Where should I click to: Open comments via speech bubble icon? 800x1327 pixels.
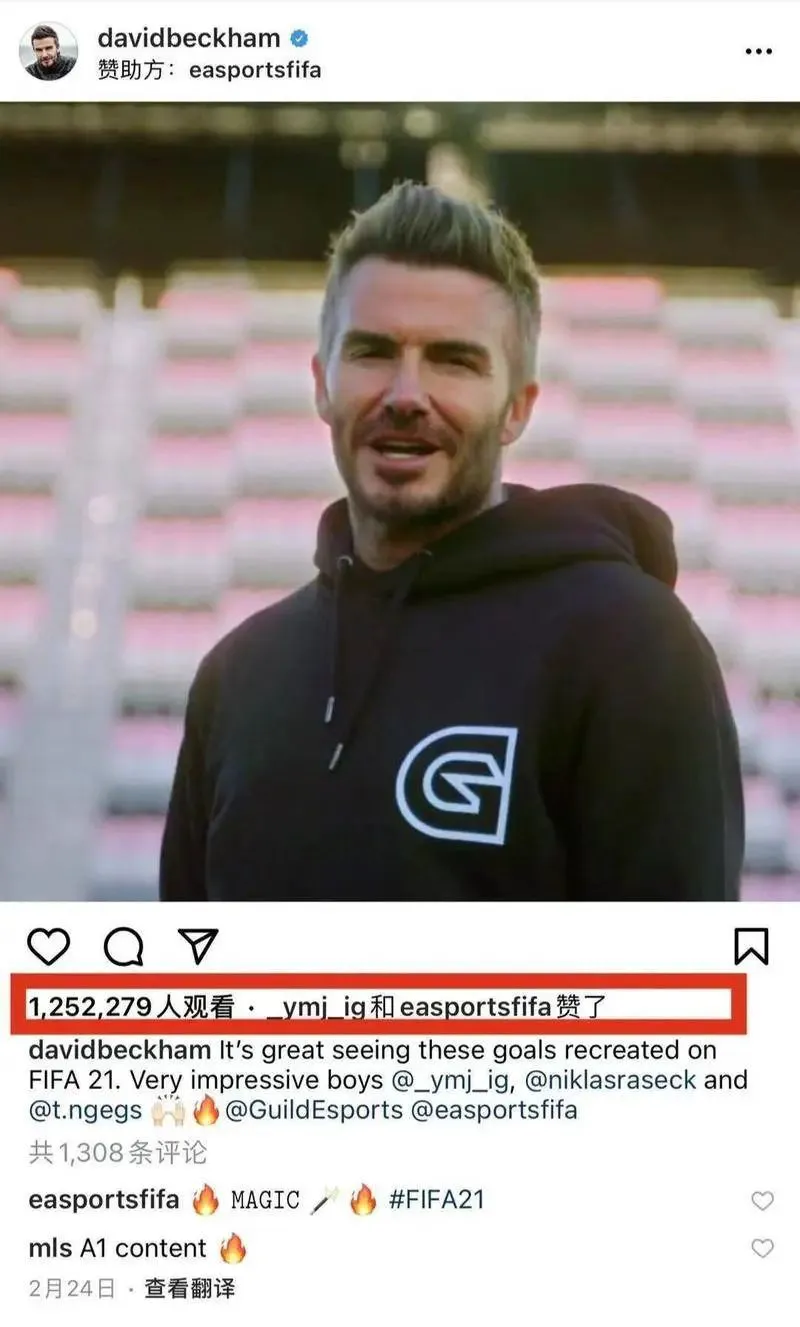(124, 945)
